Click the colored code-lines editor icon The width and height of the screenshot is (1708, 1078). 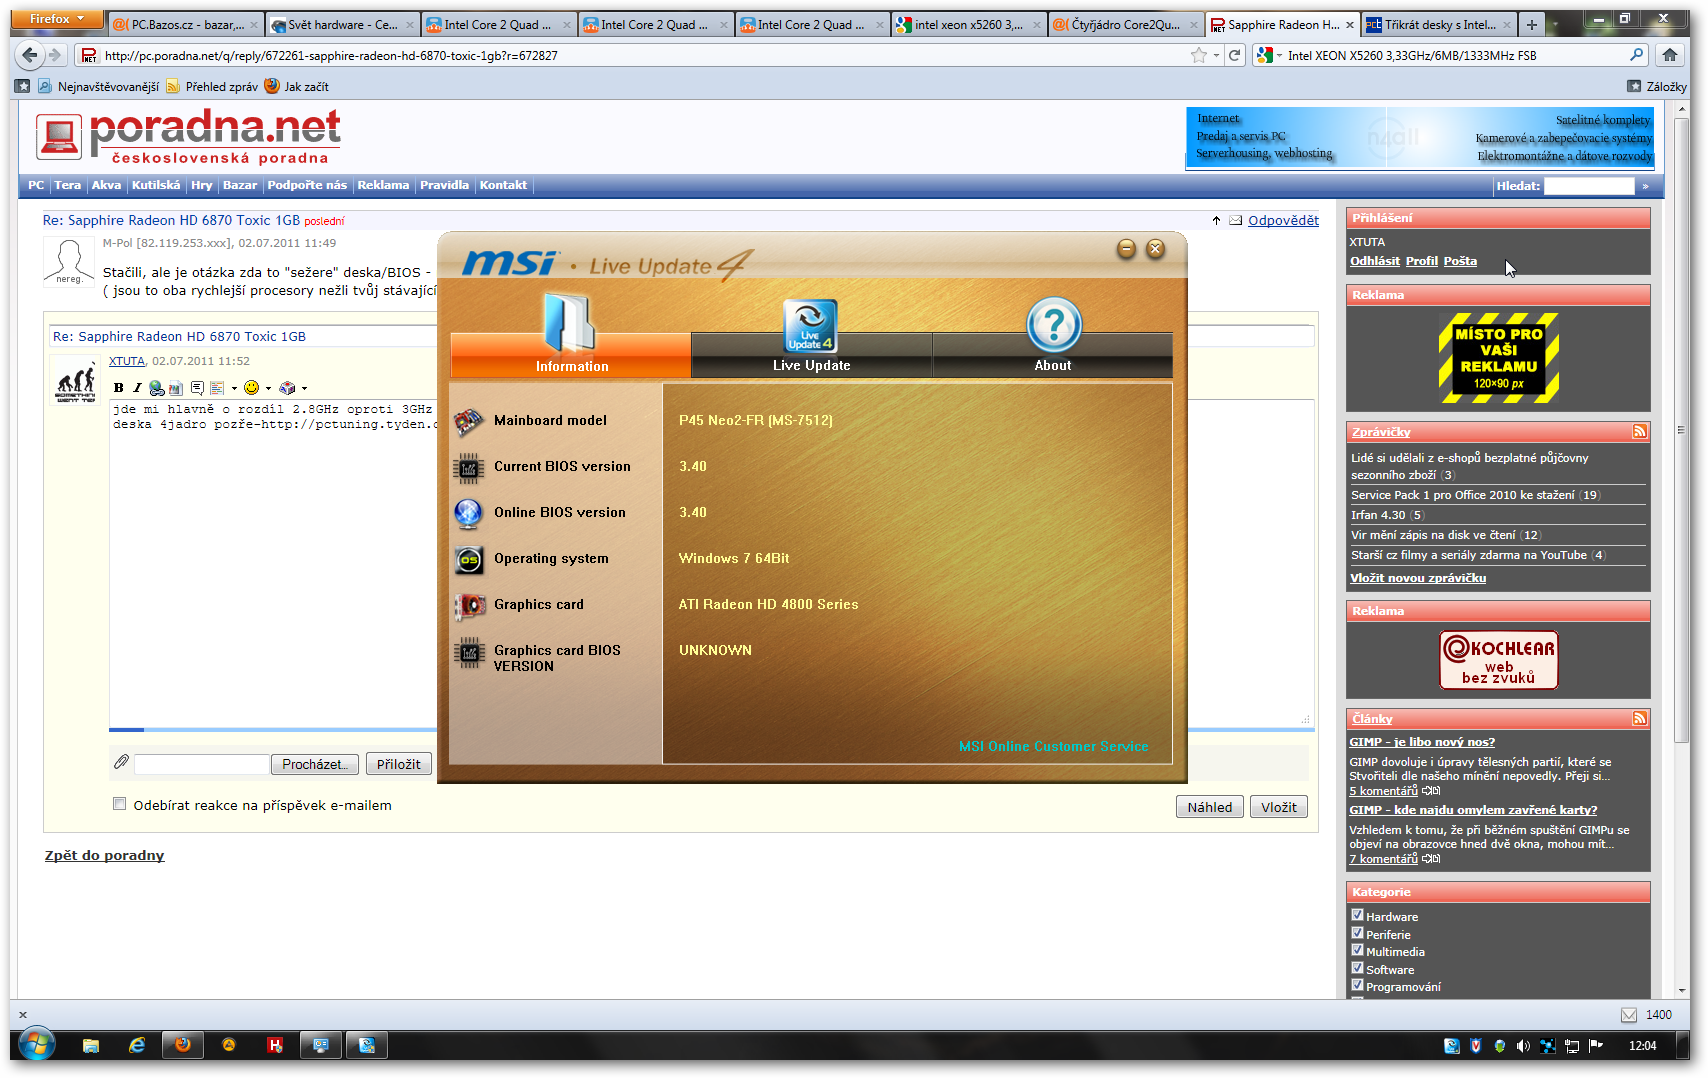coord(217,388)
